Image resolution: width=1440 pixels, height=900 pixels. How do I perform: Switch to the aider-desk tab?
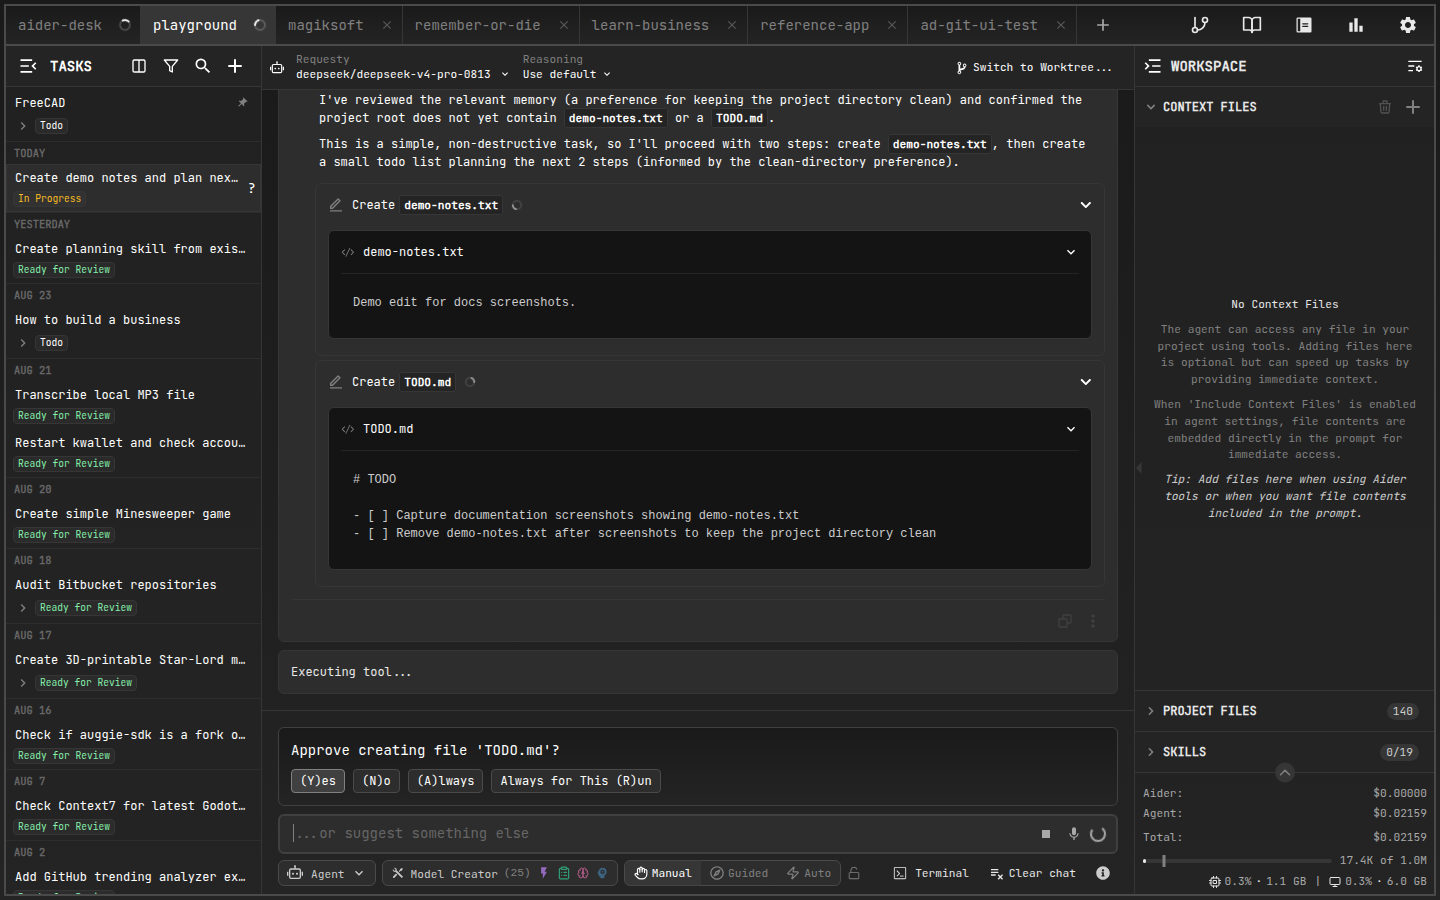(x=72, y=25)
